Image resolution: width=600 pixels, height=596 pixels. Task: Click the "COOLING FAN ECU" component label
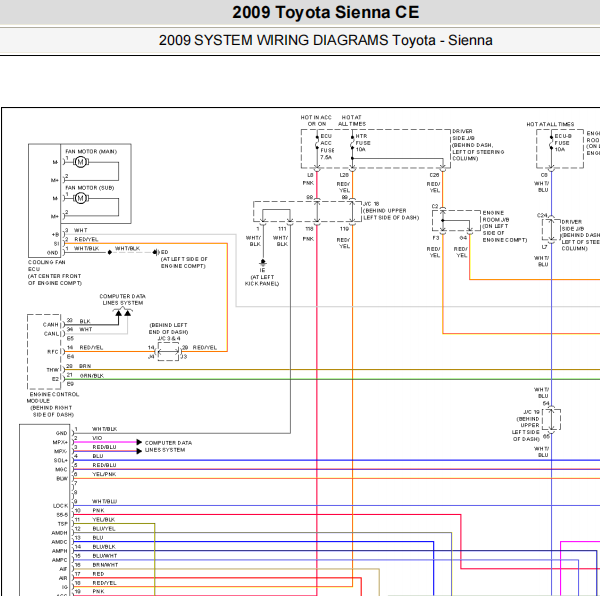[x=46, y=265]
